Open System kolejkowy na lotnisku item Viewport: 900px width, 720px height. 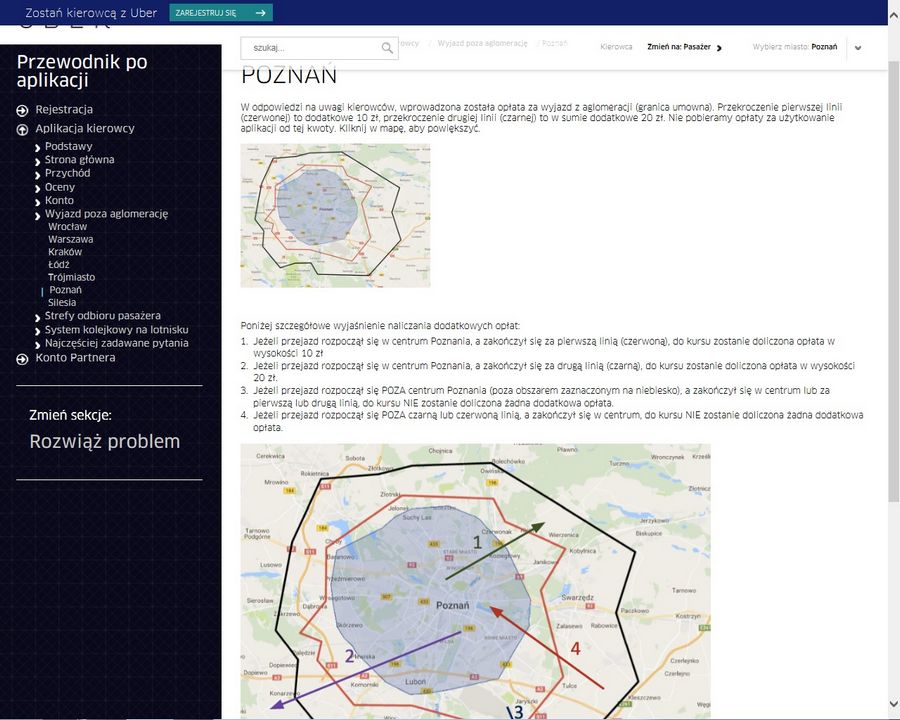(x=117, y=330)
